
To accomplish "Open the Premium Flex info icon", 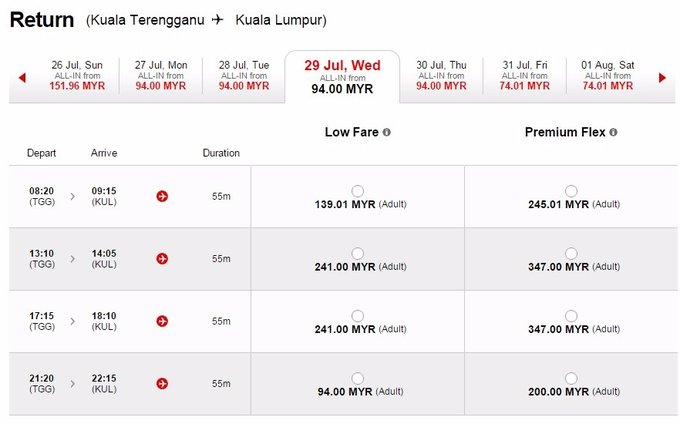I will tap(613, 132).
